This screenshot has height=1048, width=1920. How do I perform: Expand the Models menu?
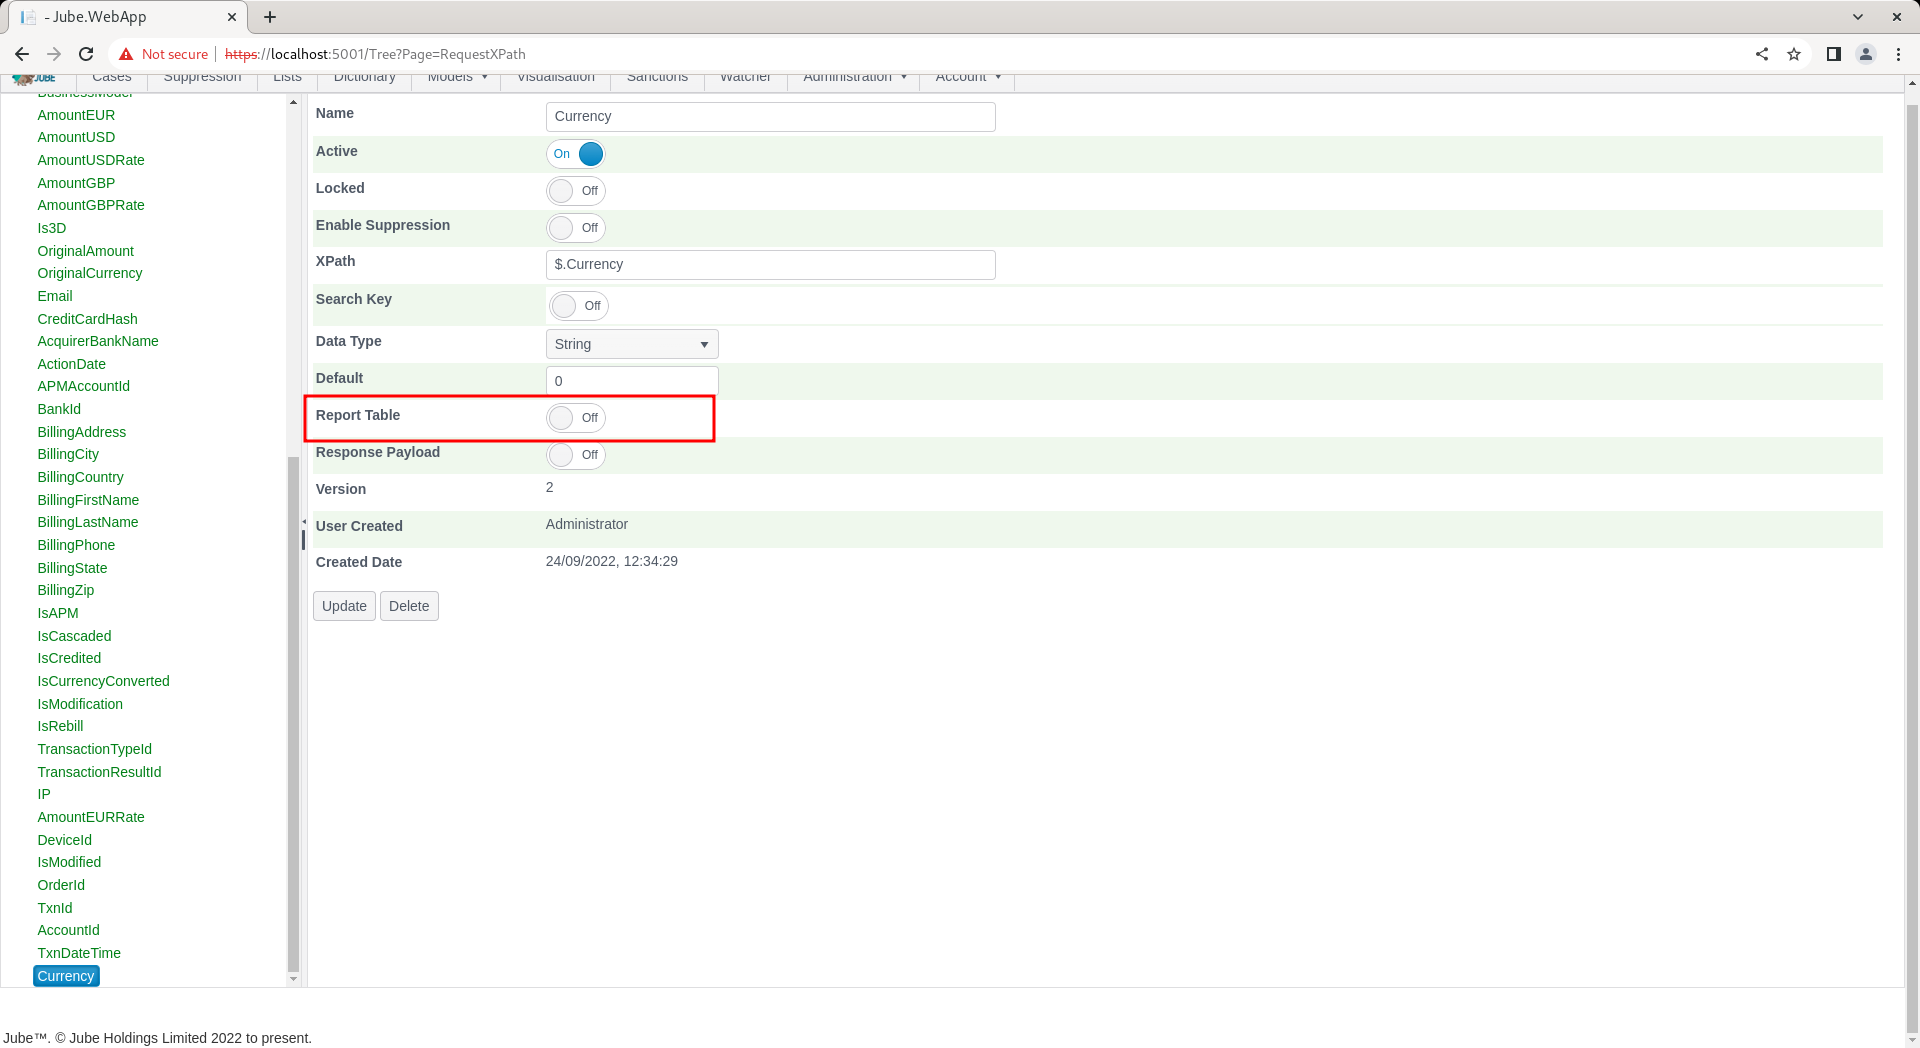pos(458,78)
